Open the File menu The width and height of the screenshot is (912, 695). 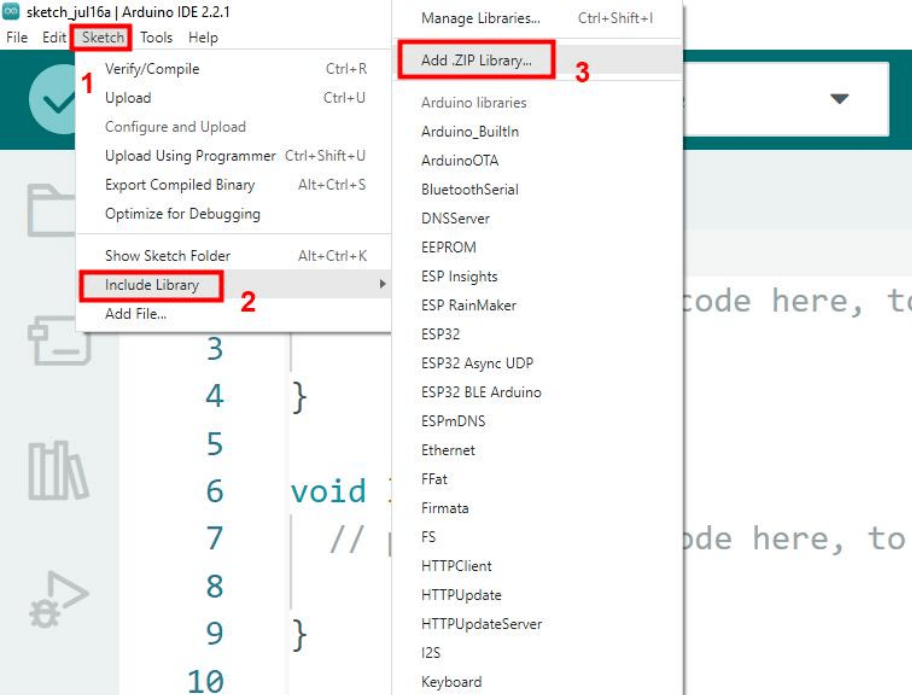17,38
